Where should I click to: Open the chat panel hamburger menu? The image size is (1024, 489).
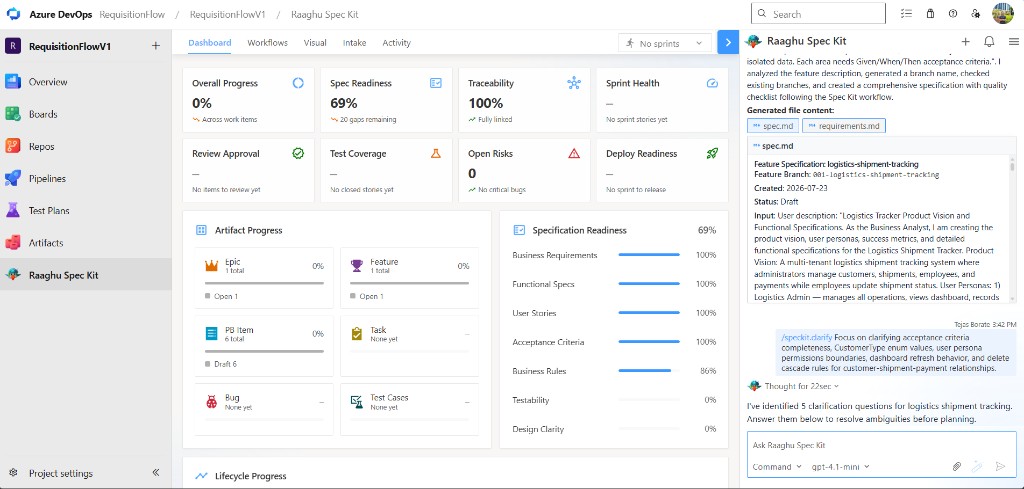pyautogui.click(x=1014, y=42)
